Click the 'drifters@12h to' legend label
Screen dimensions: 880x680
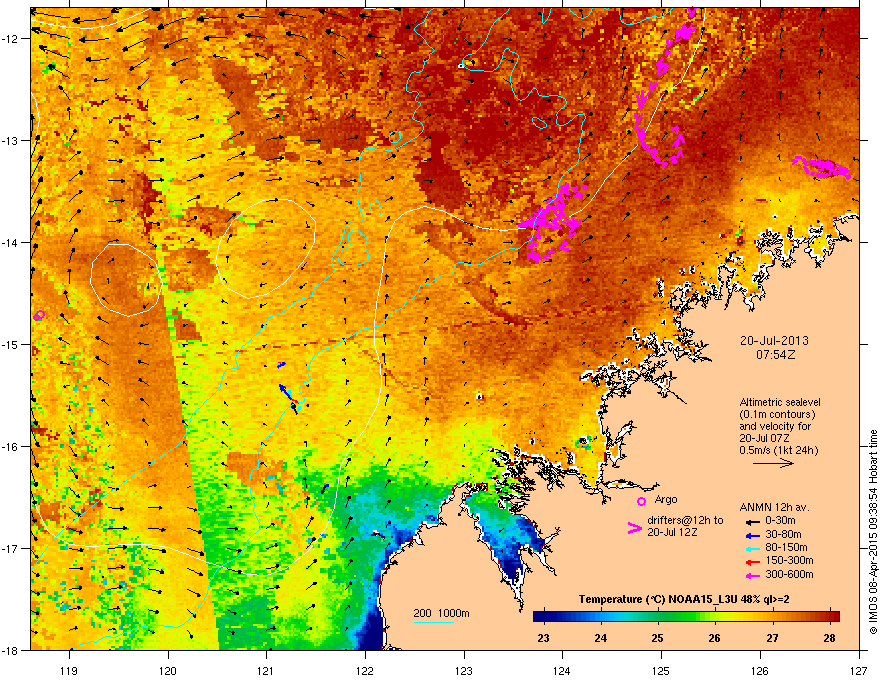point(685,520)
